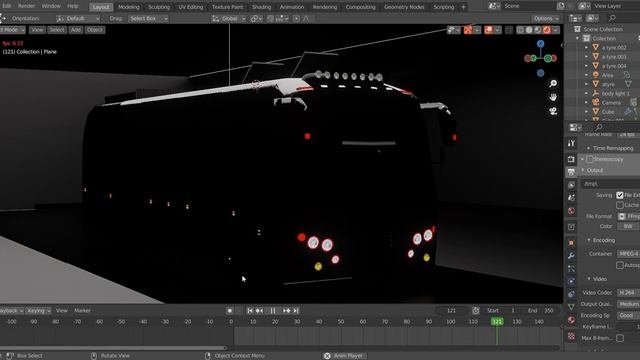
Task: Switch to the Shading workspace tab
Action: point(261,7)
